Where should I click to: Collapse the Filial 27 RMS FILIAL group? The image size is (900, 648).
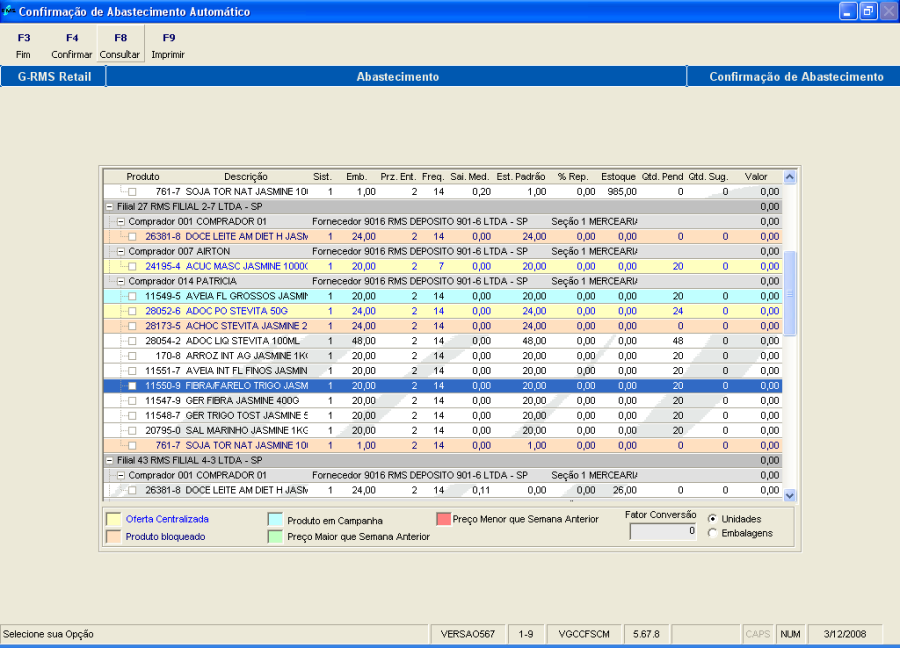[x=109, y=207]
